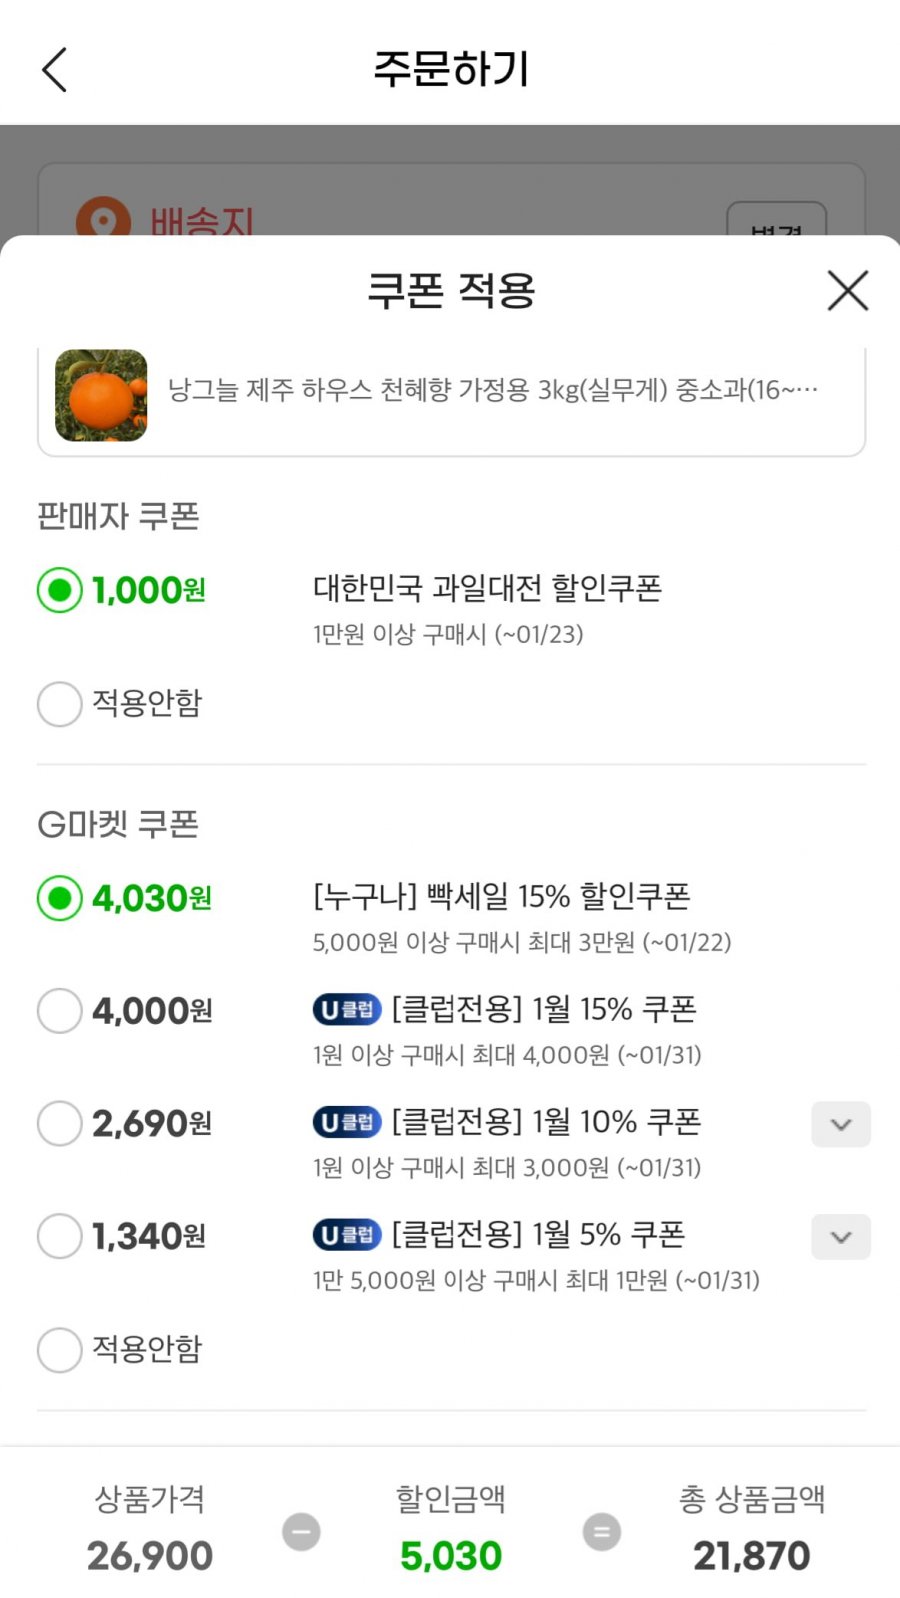Expand the 1월 10% coupon details chevron
Screen dimensions: 900x1598
841,1125
